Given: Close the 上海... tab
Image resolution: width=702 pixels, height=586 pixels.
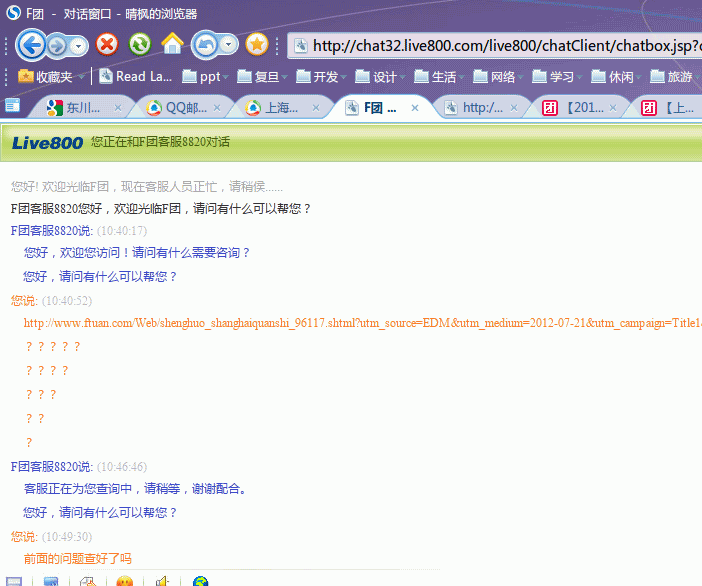Looking at the screenshot, I should tap(316, 108).
